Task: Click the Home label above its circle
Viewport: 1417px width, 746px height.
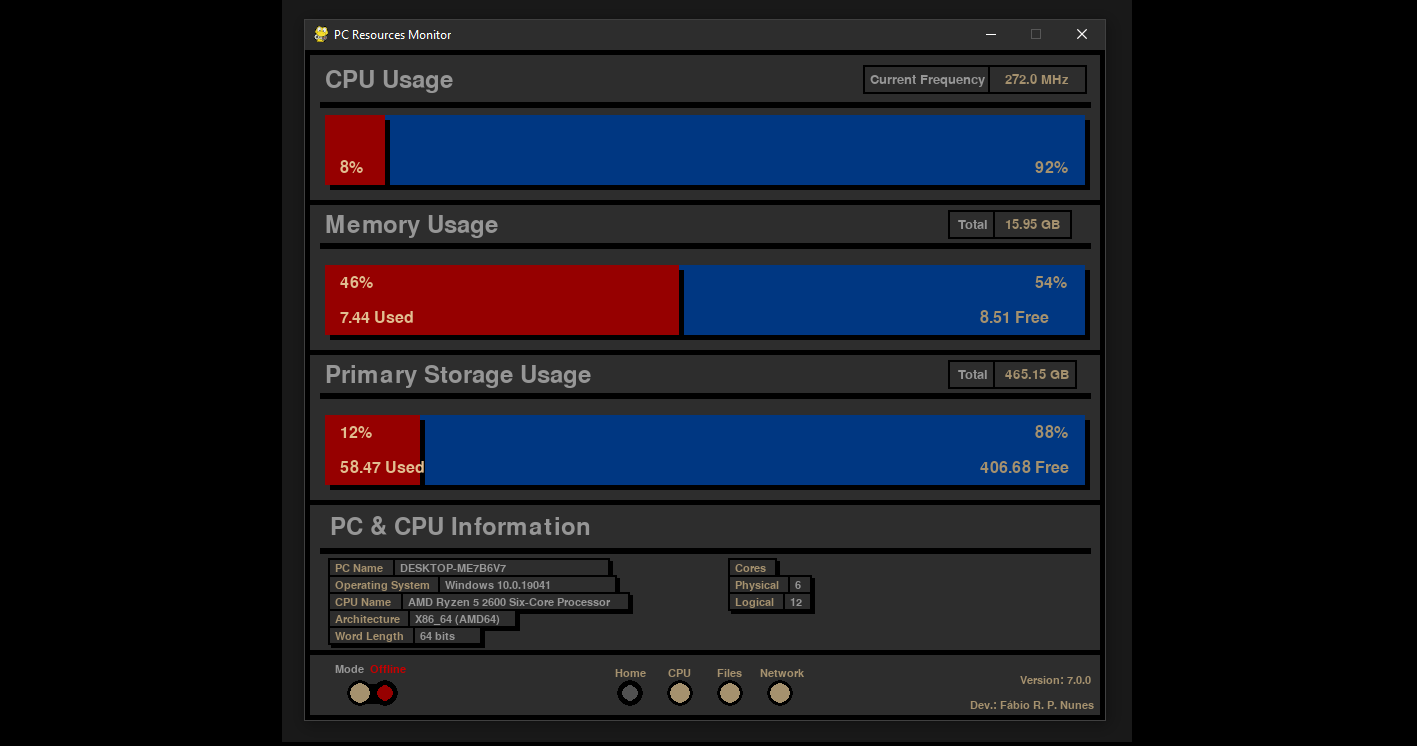Action: click(630, 672)
